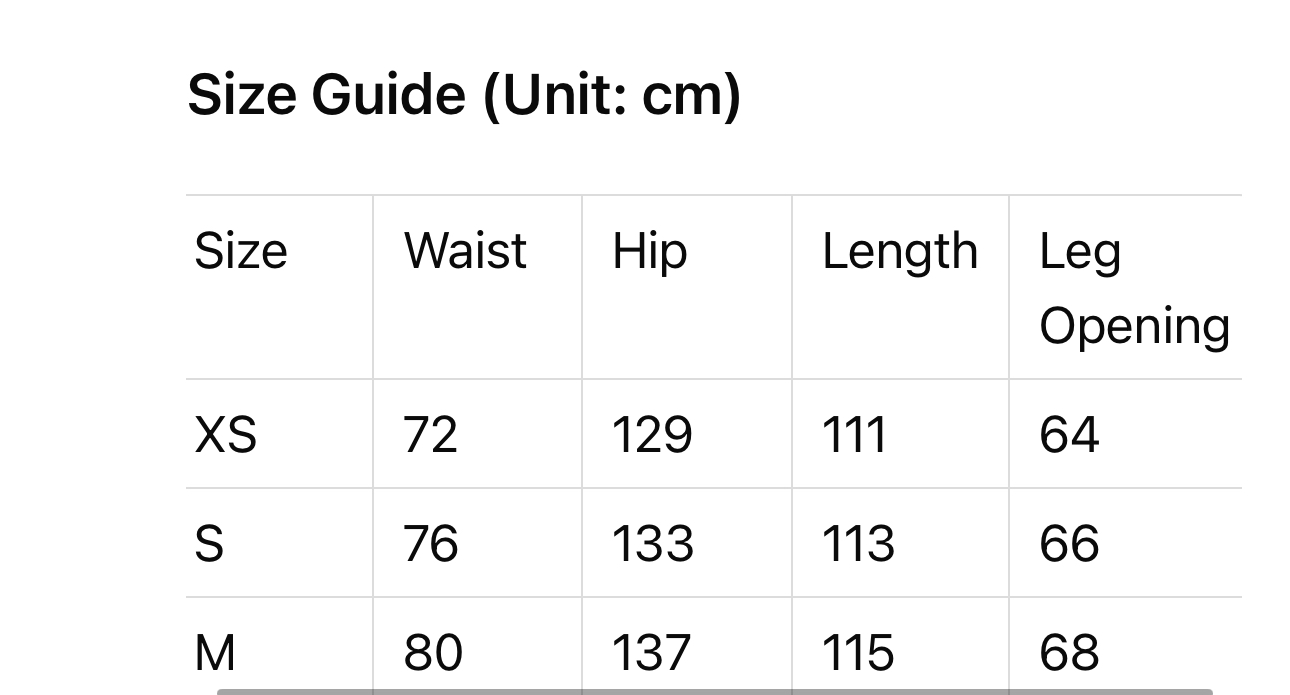The height and width of the screenshot is (695, 1290).
Task: Click the S waist value 76
Action: click(x=430, y=544)
